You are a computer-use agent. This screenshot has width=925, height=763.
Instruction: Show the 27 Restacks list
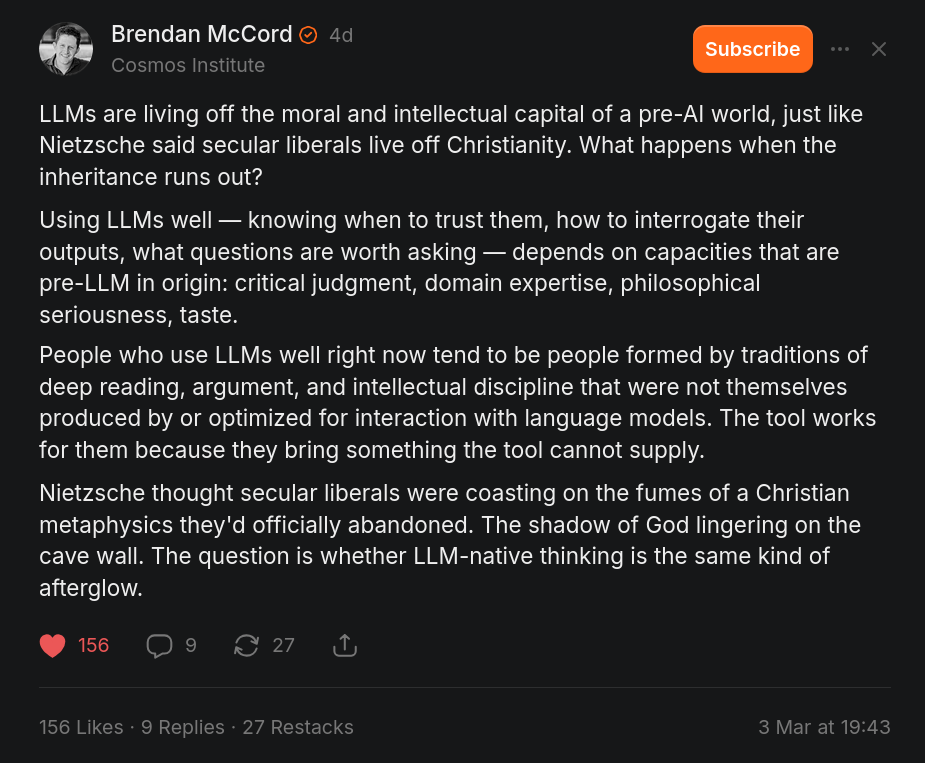pos(298,727)
